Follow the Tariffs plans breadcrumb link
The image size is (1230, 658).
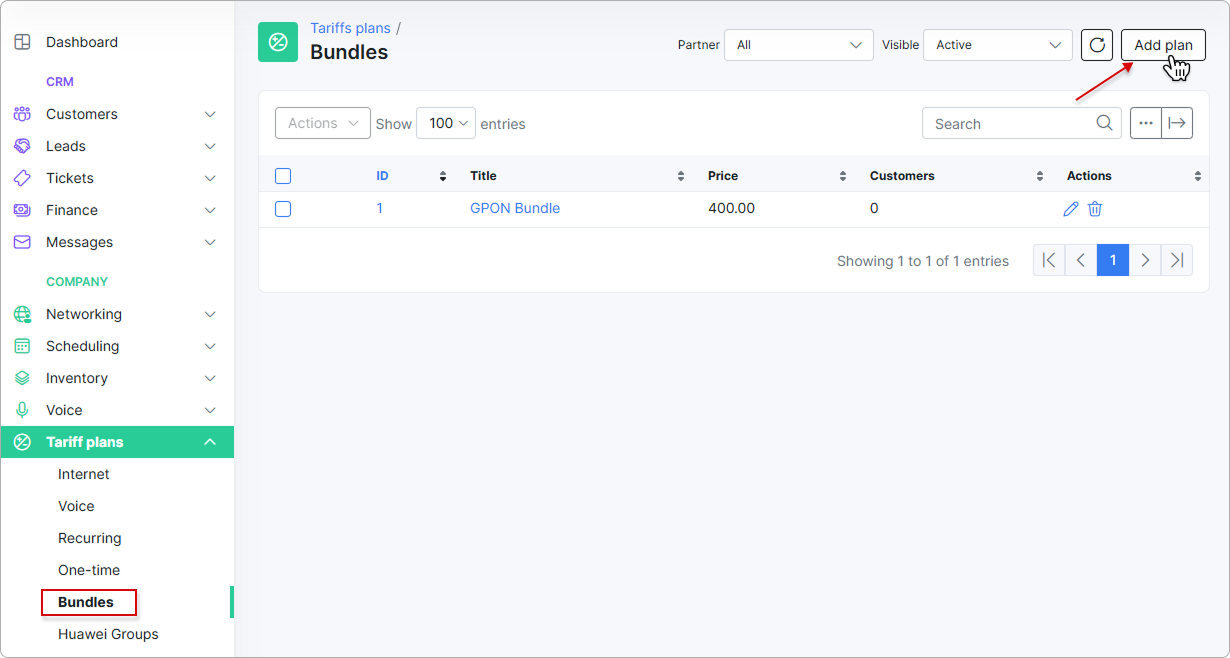[350, 28]
